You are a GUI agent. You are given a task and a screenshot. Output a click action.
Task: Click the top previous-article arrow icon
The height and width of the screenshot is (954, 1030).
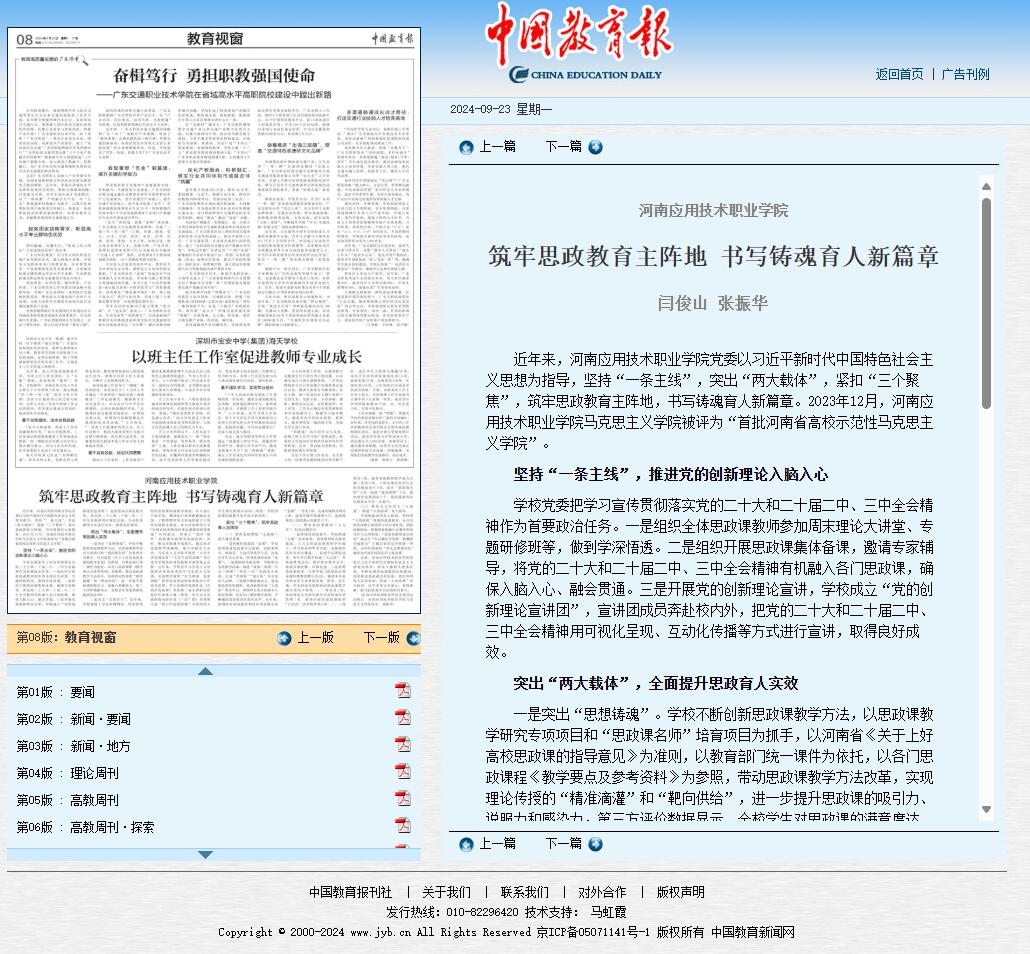click(466, 147)
